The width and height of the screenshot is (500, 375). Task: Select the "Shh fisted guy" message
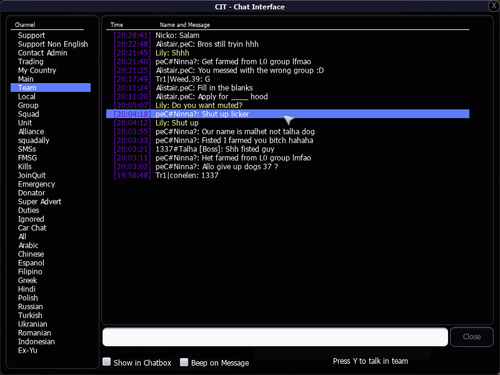[x=288, y=149]
